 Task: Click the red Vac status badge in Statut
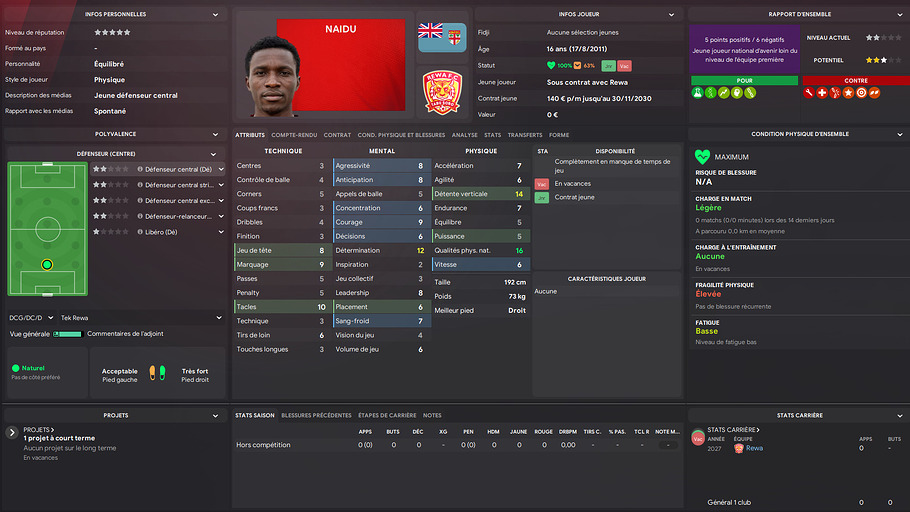tap(624, 66)
